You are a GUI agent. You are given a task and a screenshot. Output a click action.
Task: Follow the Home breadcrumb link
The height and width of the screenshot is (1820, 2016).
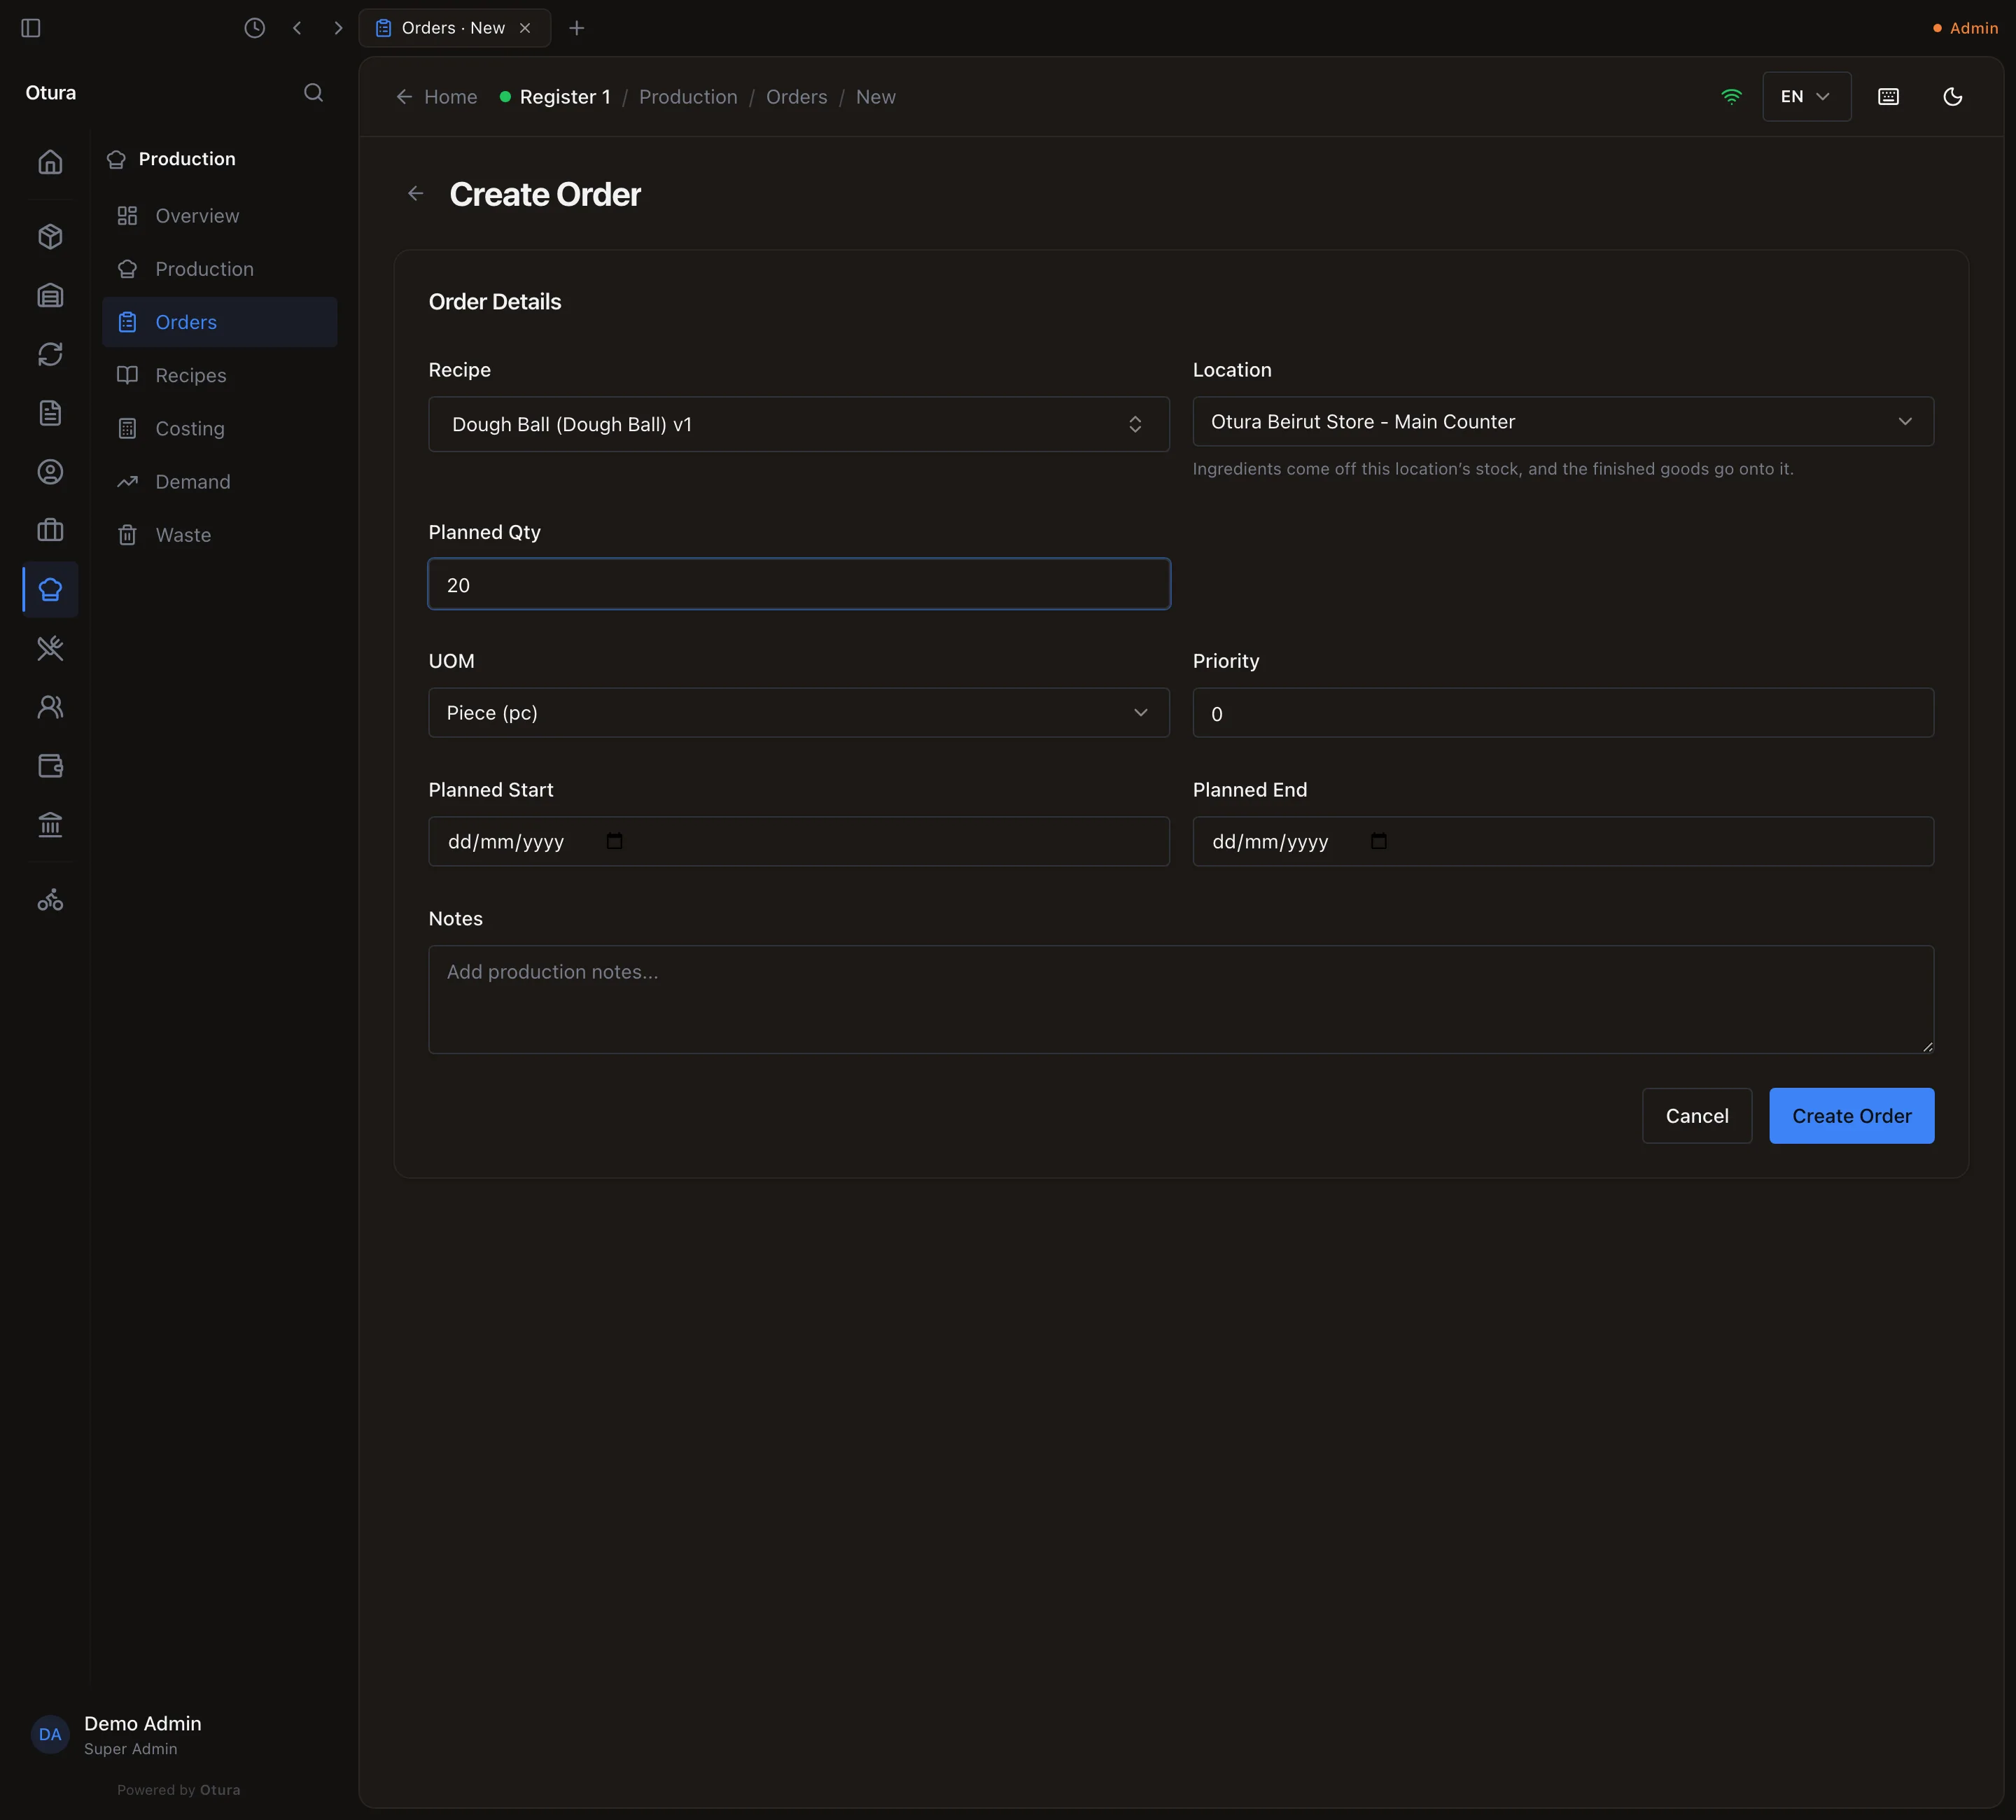coord(437,97)
